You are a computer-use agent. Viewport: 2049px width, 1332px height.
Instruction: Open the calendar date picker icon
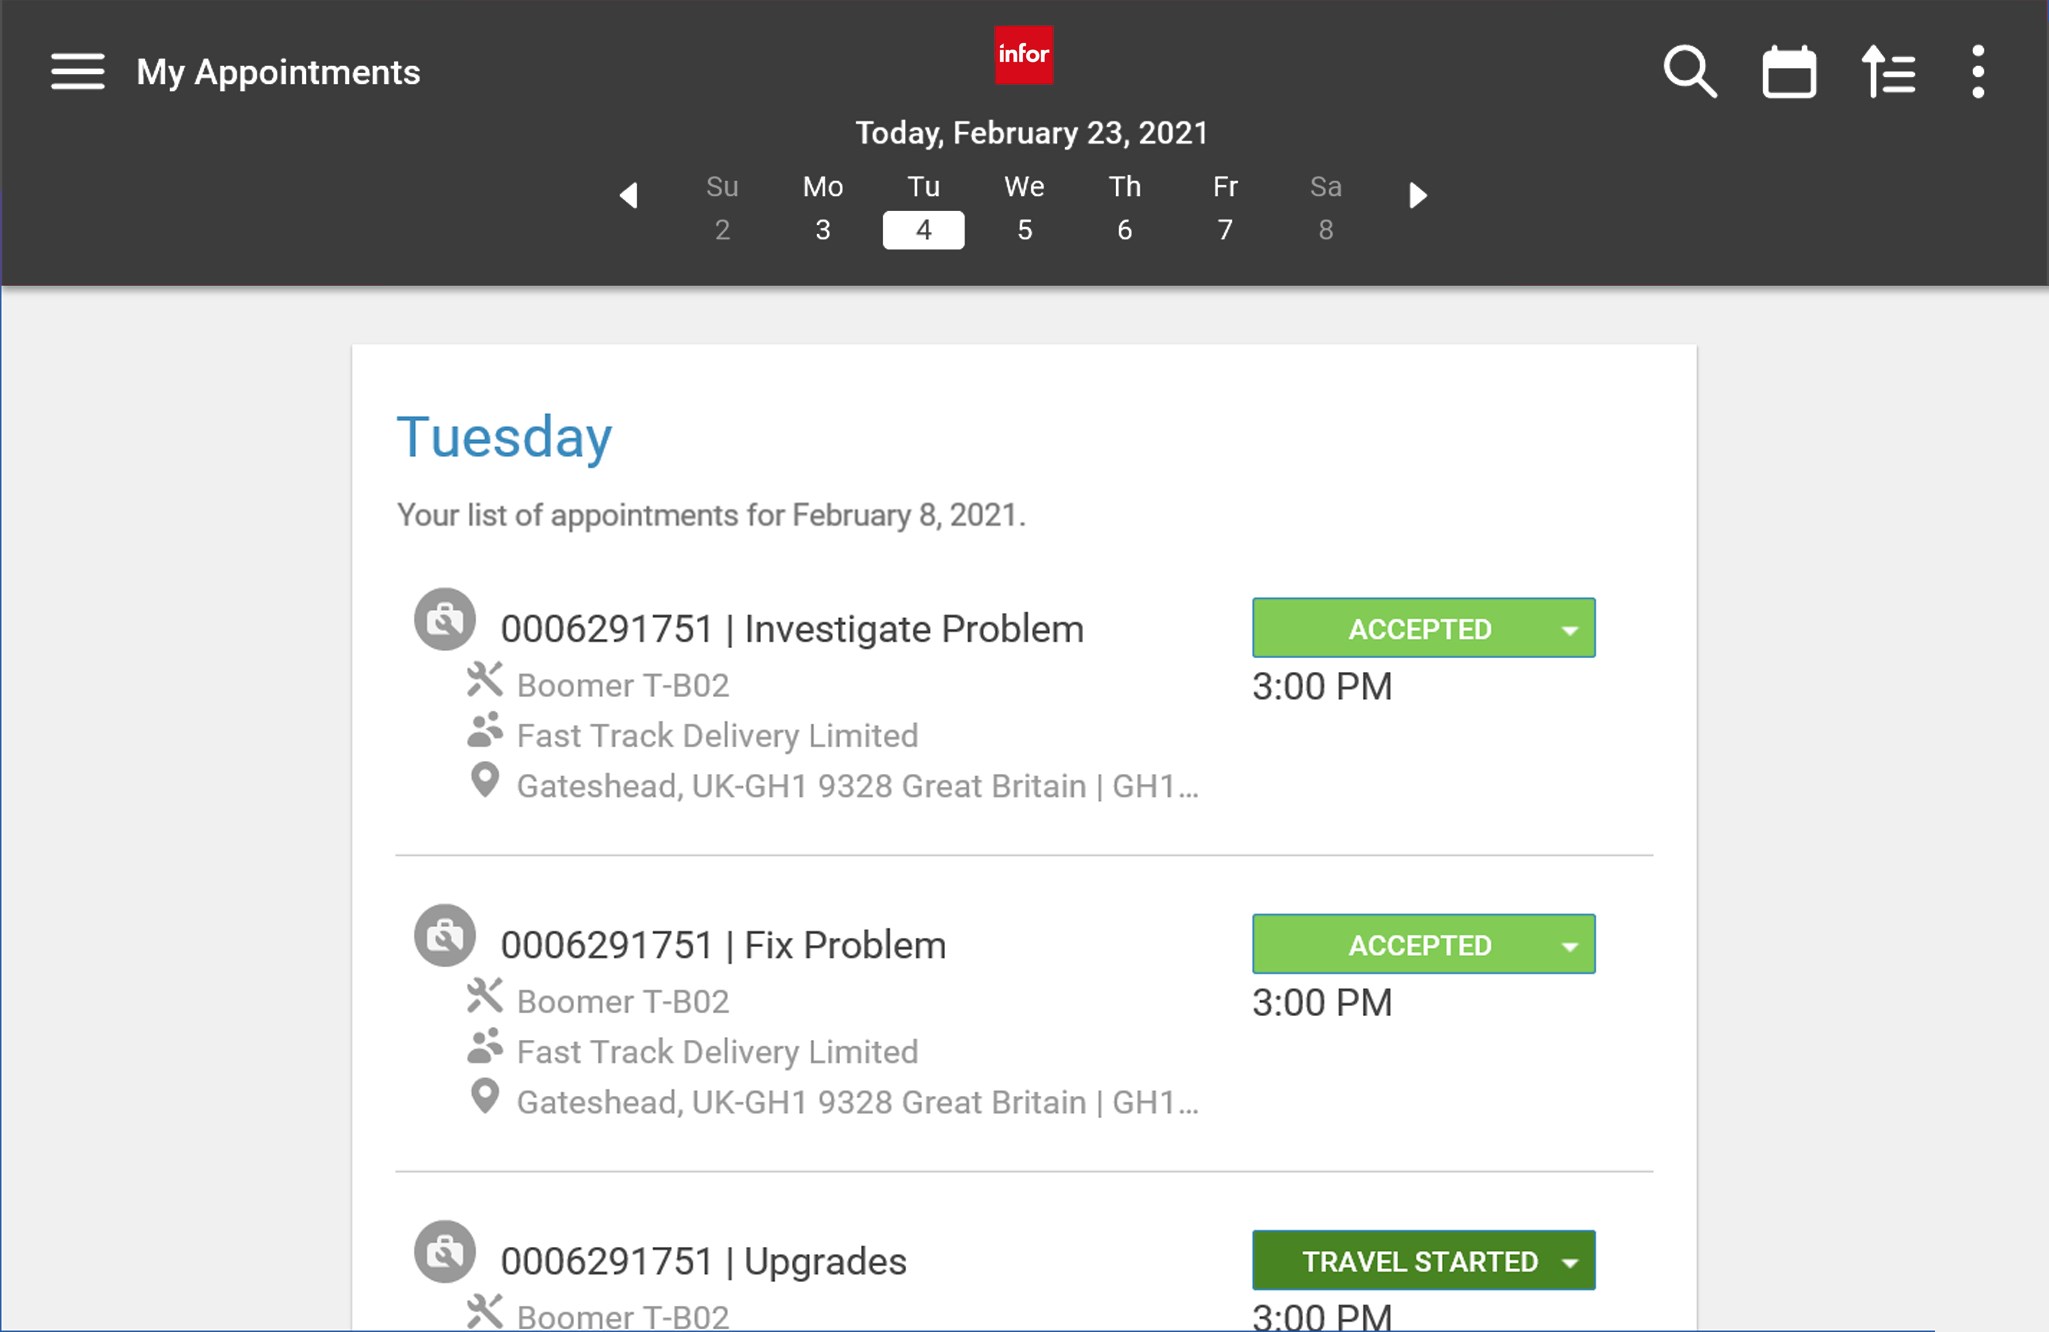click(x=1788, y=72)
